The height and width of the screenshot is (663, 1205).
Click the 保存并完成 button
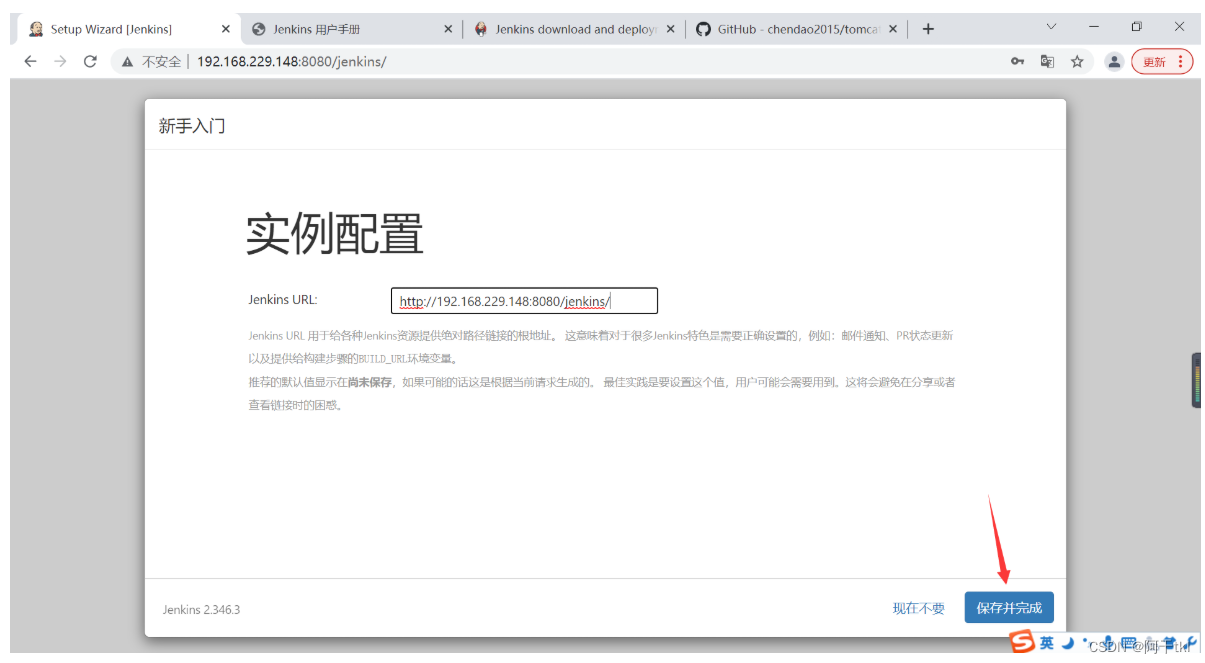(1008, 607)
